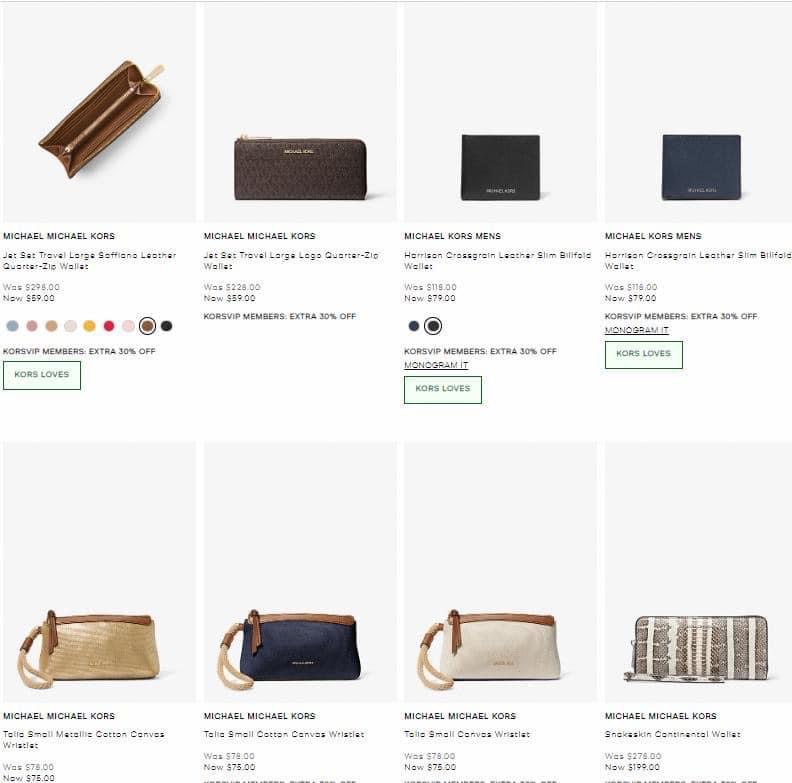This screenshot has height=783, width=792.
Task: Open the Snakeskin Continental Wallet title link
Action: [x=672, y=735]
